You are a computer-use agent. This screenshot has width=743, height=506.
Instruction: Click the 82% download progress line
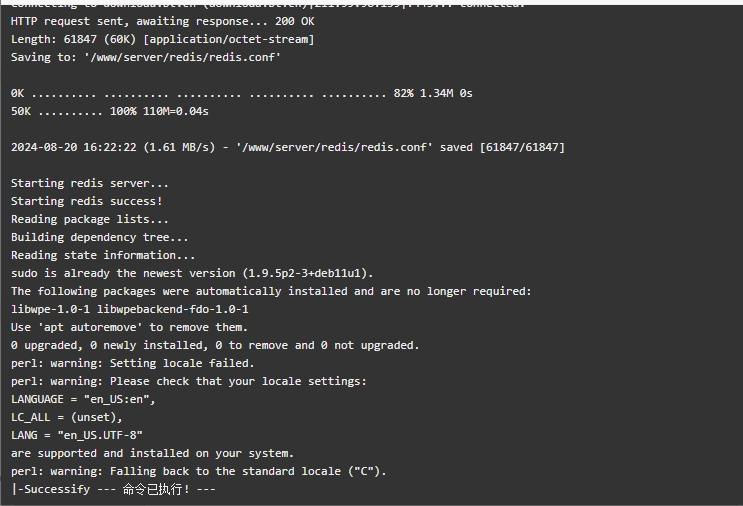coord(242,93)
